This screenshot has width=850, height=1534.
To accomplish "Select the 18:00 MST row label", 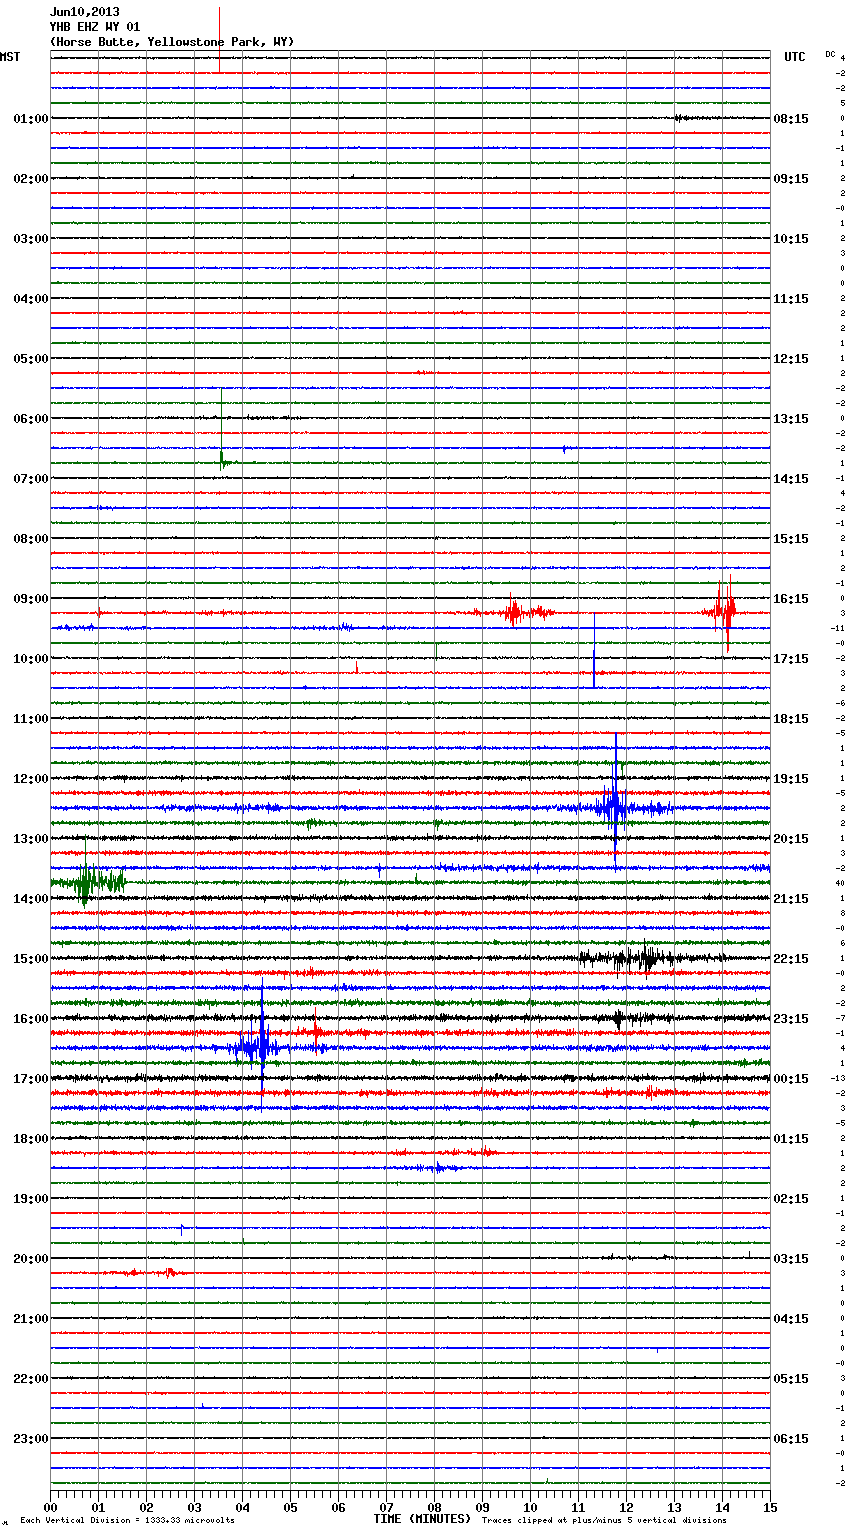I will coord(30,1139).
